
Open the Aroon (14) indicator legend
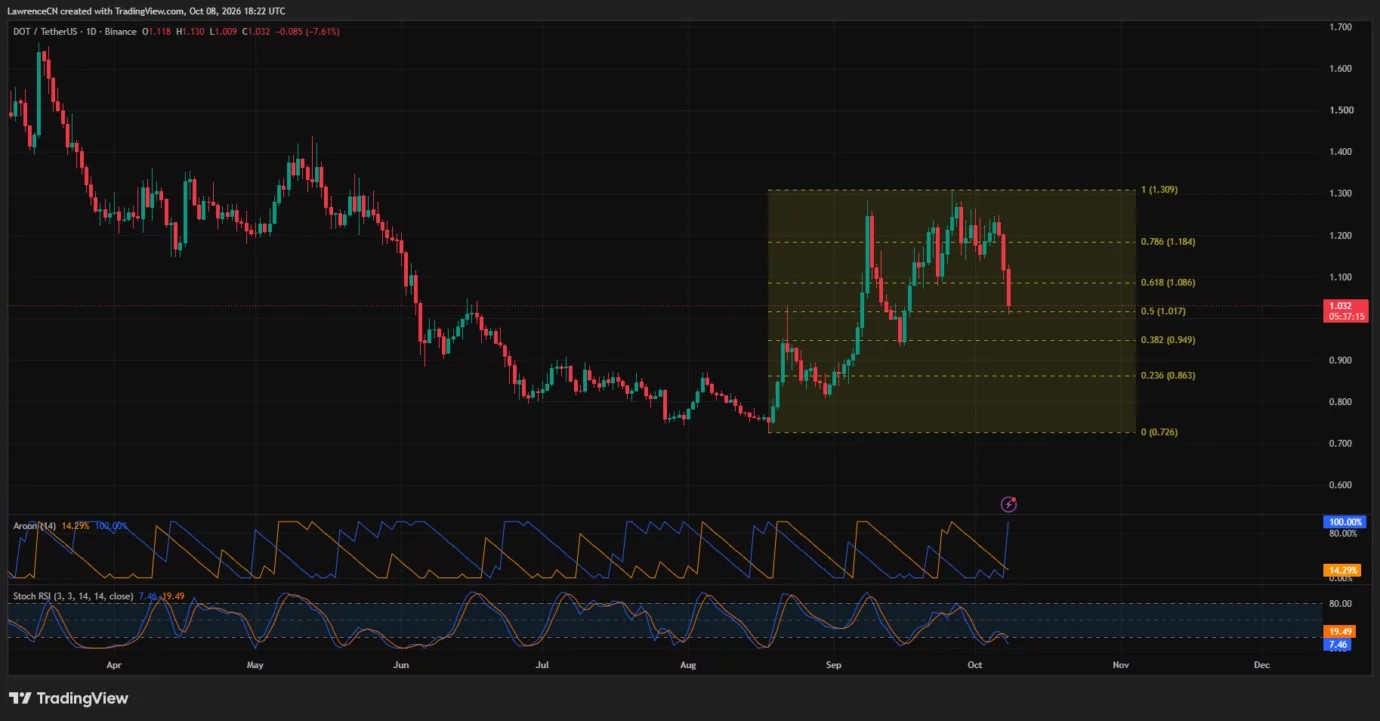pos(35,525)
